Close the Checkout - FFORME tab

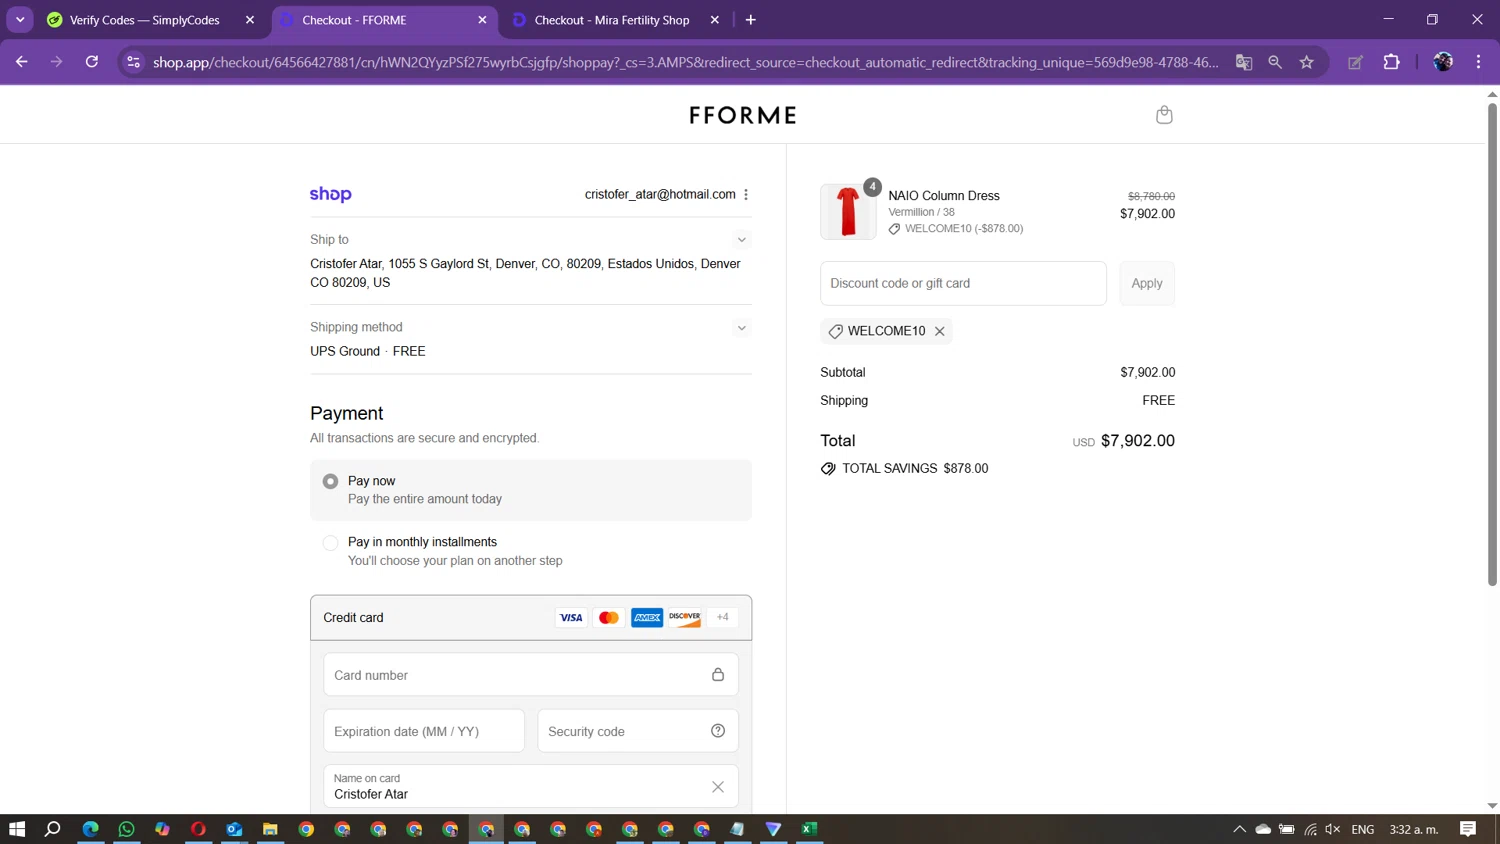pos(482,20)
